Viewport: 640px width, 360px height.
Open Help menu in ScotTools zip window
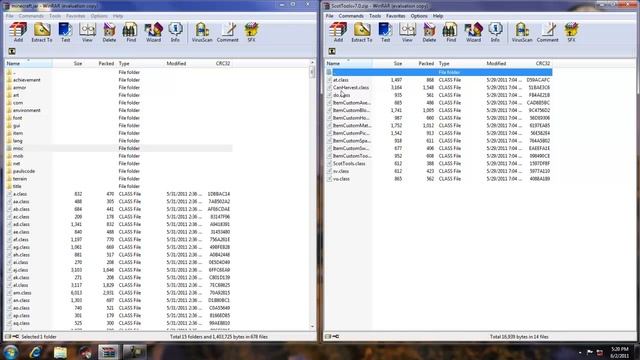point(438,16)
